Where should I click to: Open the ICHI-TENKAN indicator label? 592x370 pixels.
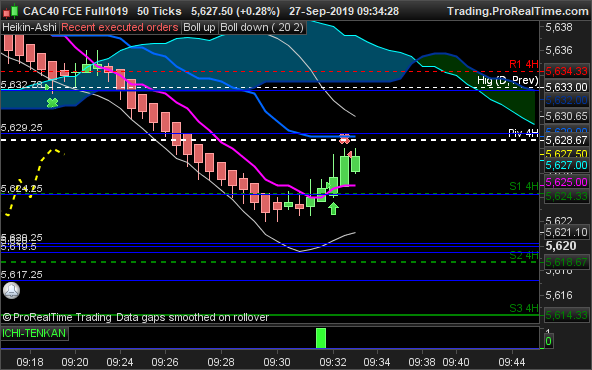[x=34, y=333]
